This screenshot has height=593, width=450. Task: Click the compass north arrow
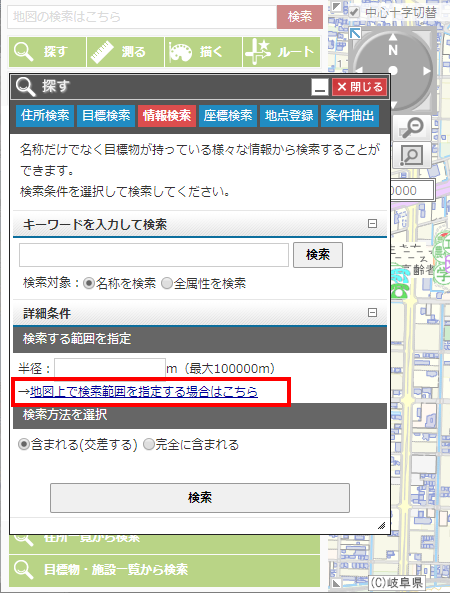(393, 37)
